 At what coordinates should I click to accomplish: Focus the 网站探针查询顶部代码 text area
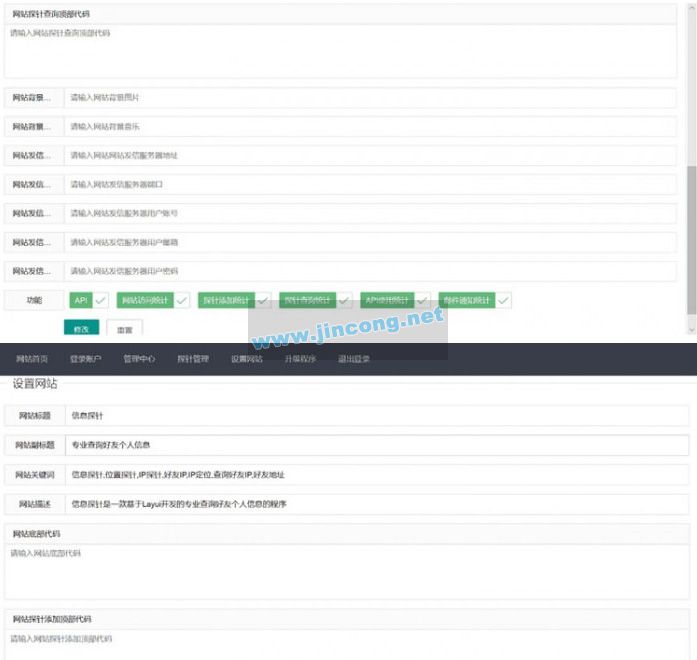tap(340, 51)
